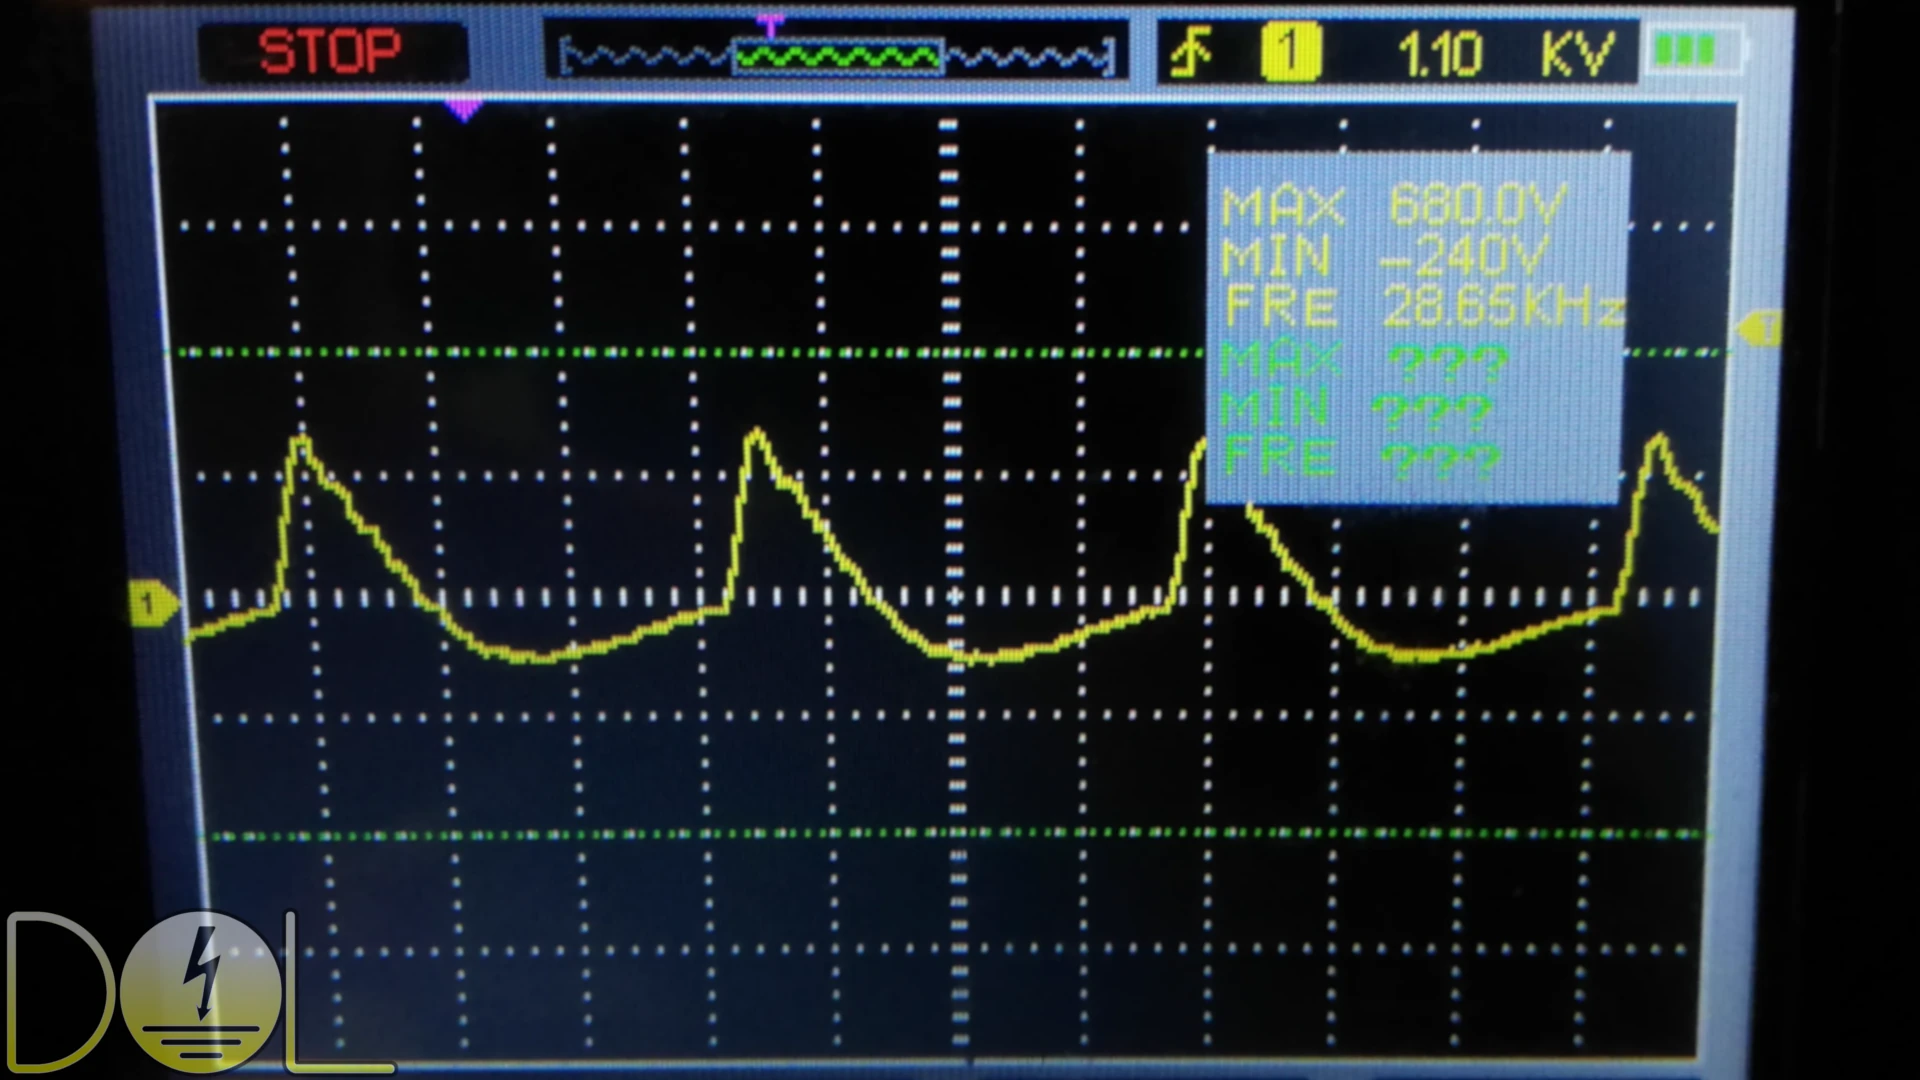Click the green MAX ??? channel 2 reading

pyautogui.click(x=1365, y=361)
